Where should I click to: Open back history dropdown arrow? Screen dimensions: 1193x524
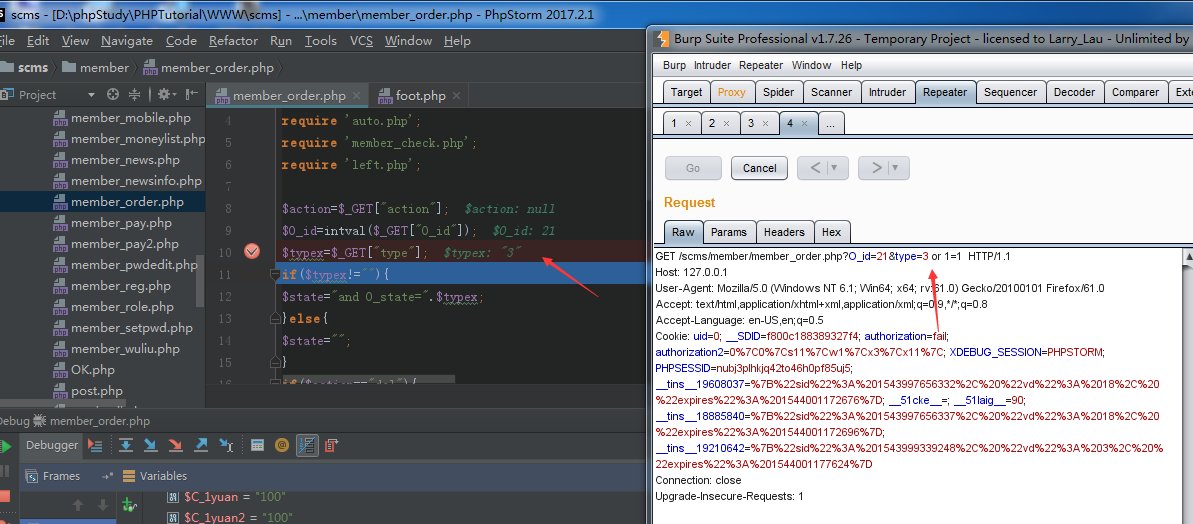click(x=837, y=168)
